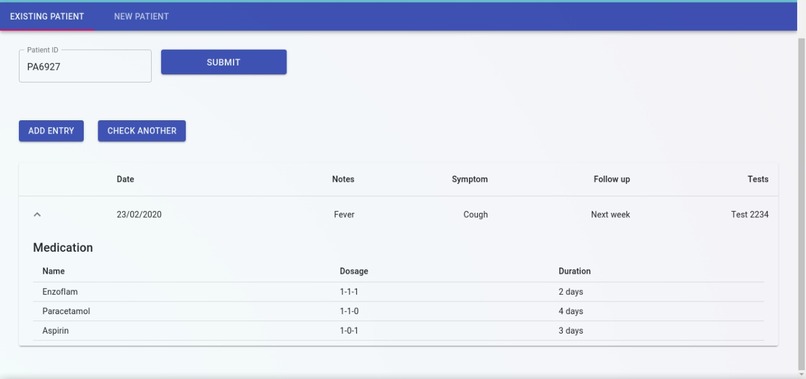Collapse the 23/02/2020 entry row chevron
806x379 pixels.
click(37, 214)
